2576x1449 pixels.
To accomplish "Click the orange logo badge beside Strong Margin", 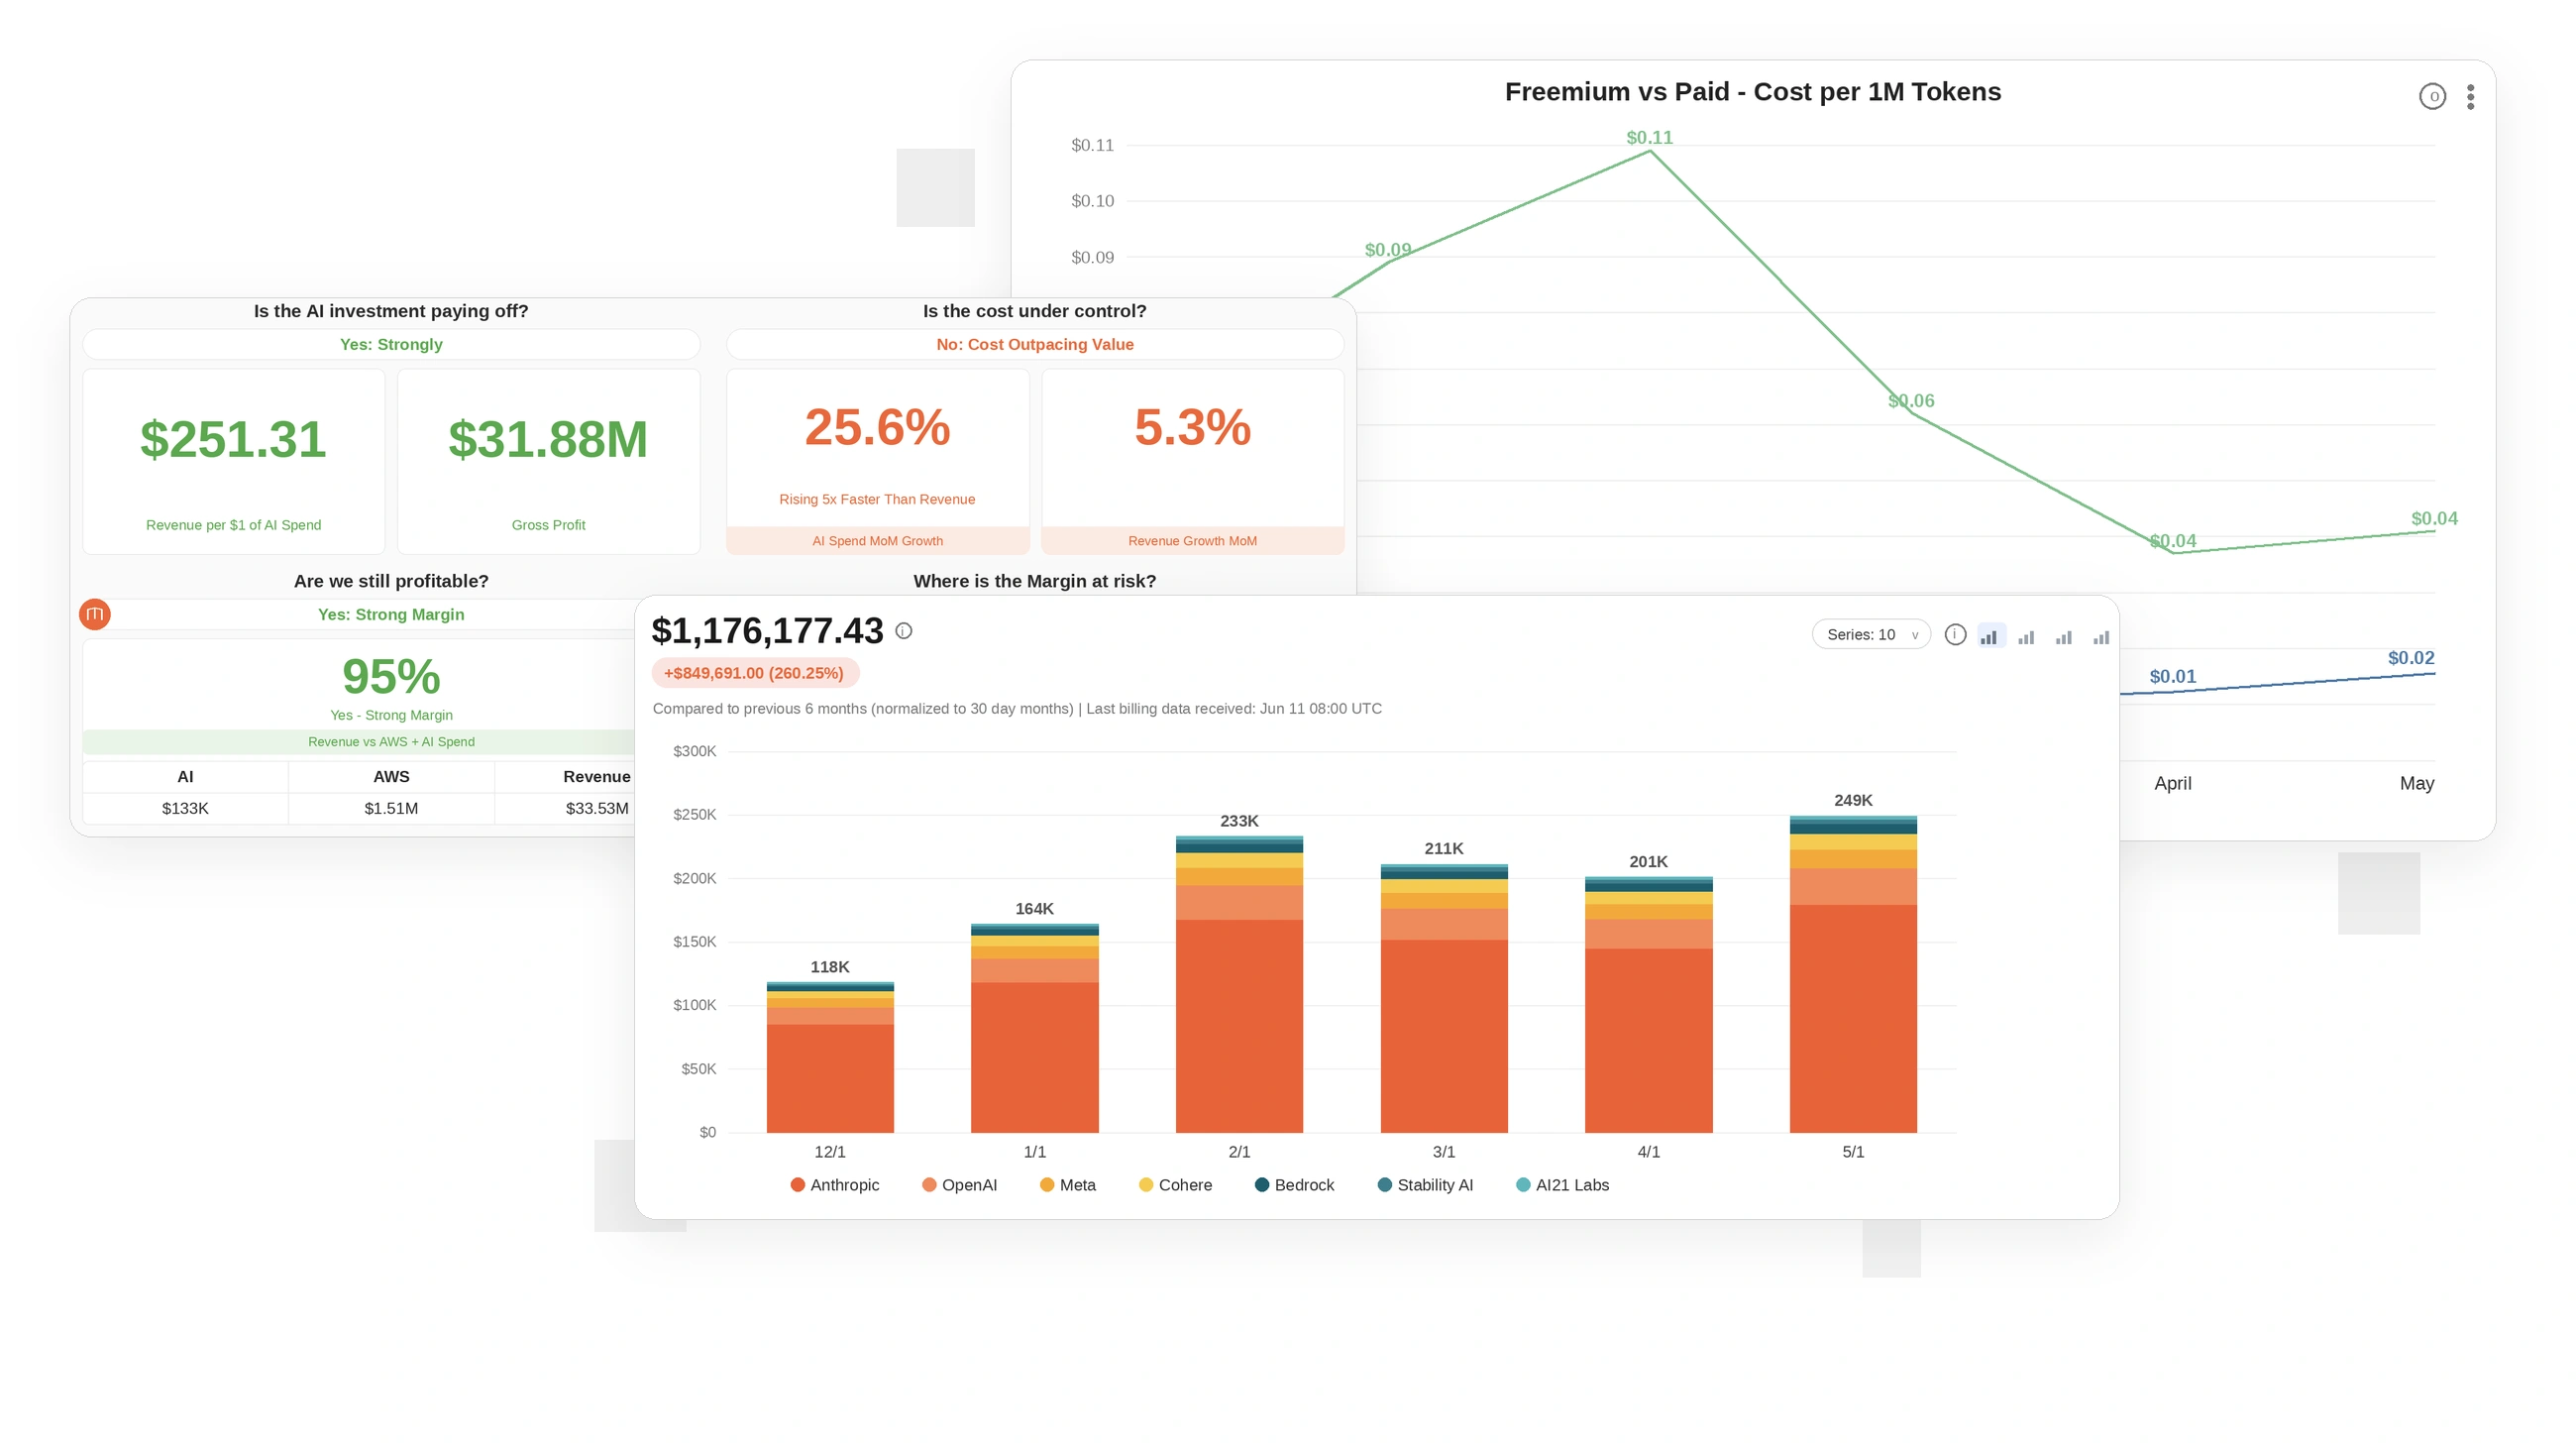I will [x=95, y=614].
